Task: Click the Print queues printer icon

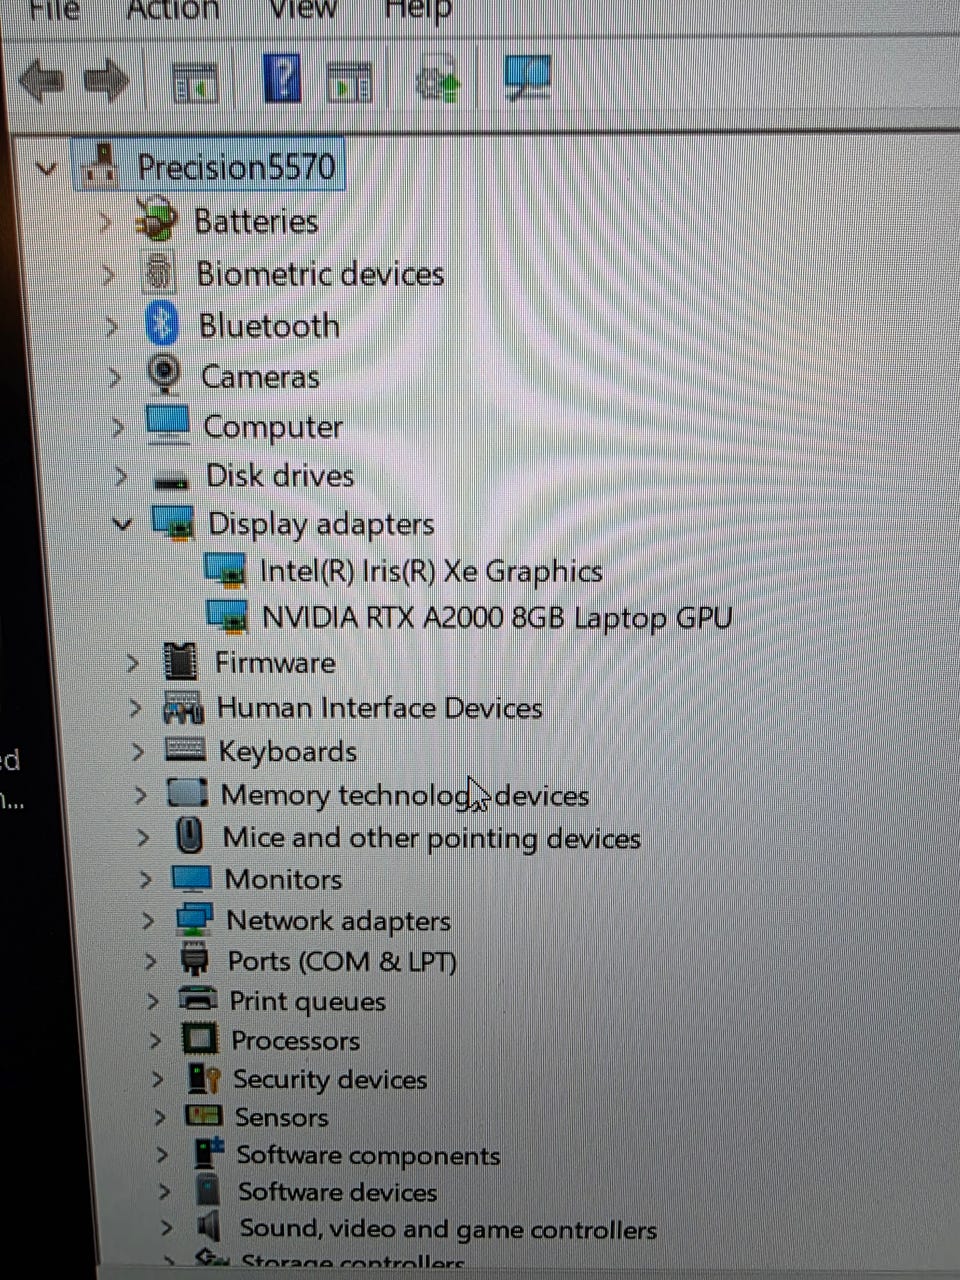Action: (197, 999)
